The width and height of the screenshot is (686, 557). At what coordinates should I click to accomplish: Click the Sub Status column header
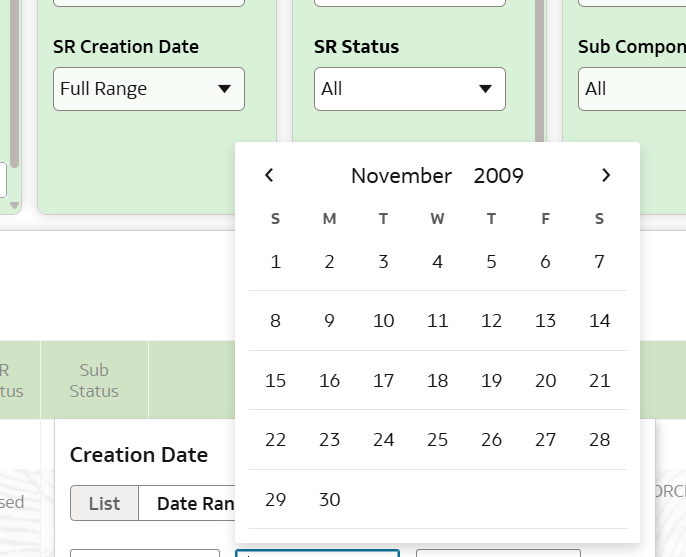click(x=94, y=380)
